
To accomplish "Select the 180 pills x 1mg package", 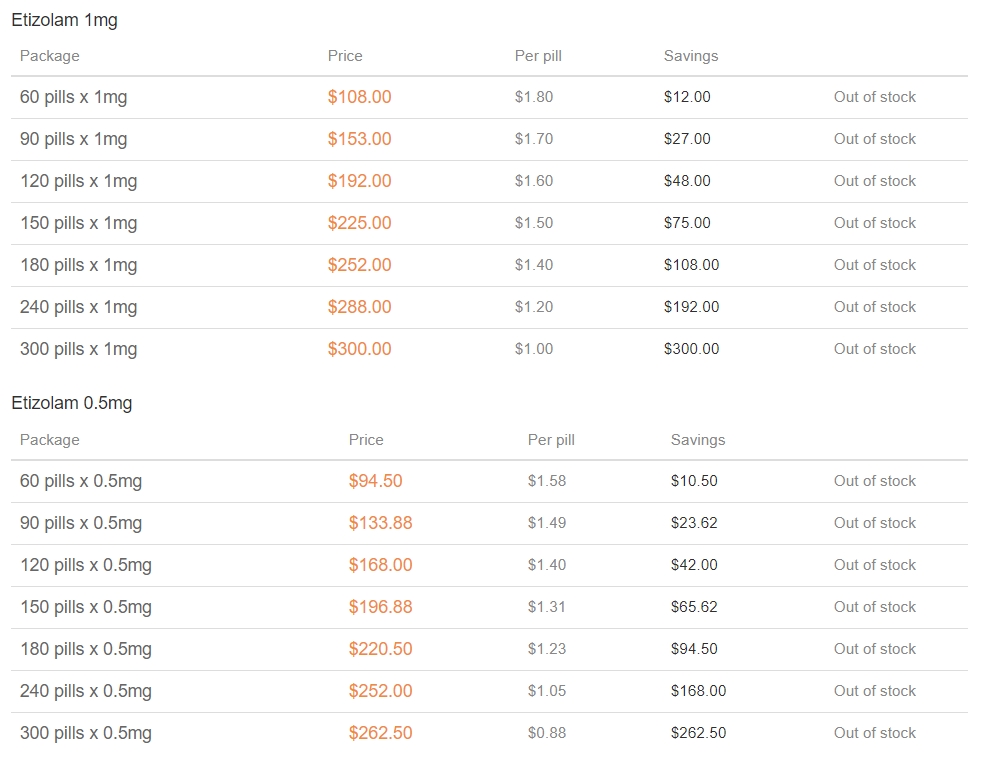I will coord(78,265).
